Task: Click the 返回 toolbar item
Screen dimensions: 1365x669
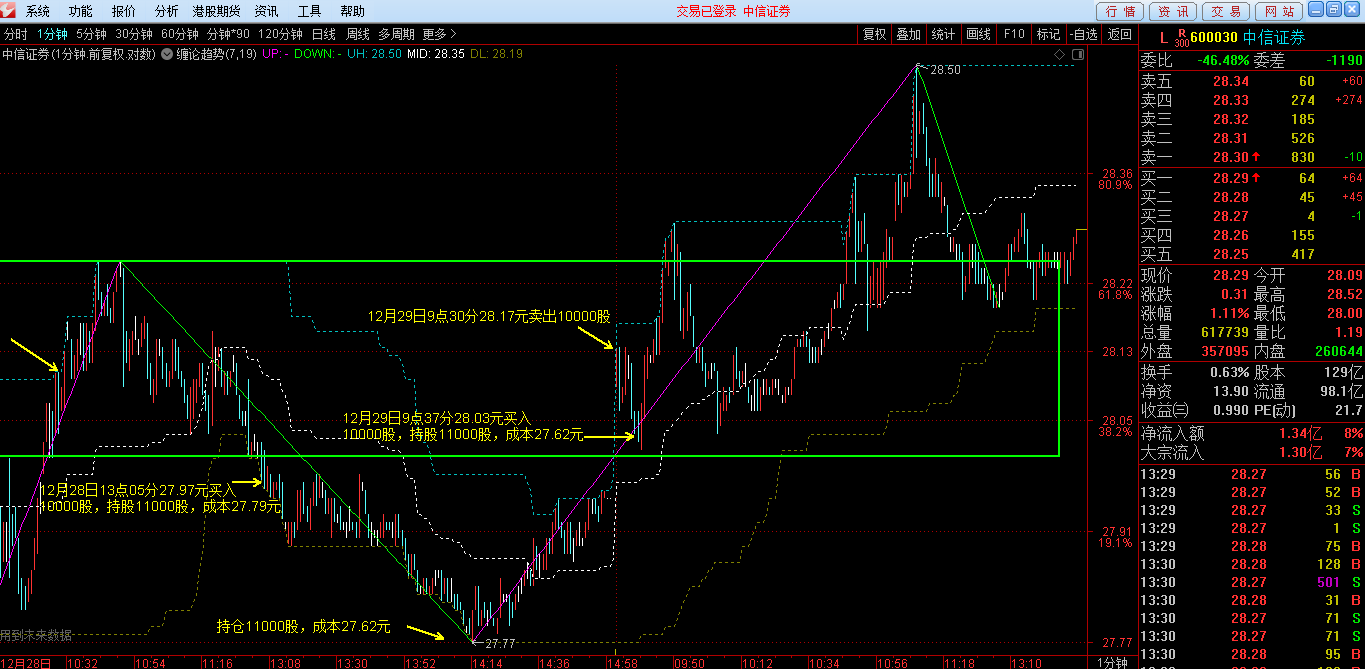Action: [1120, 34]
